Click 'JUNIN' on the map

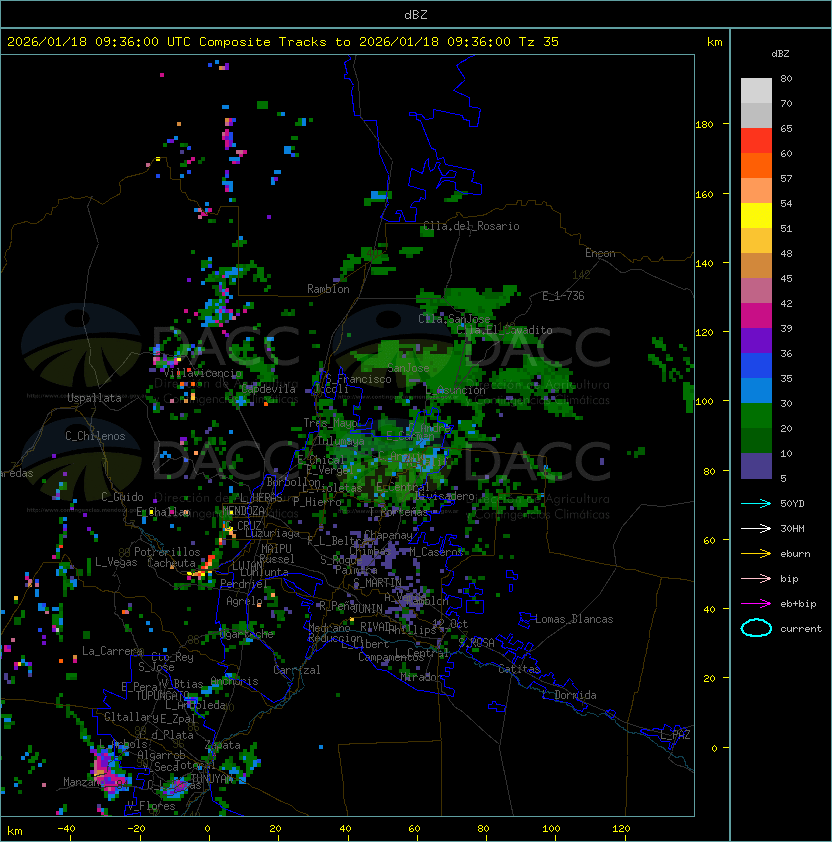368,609
